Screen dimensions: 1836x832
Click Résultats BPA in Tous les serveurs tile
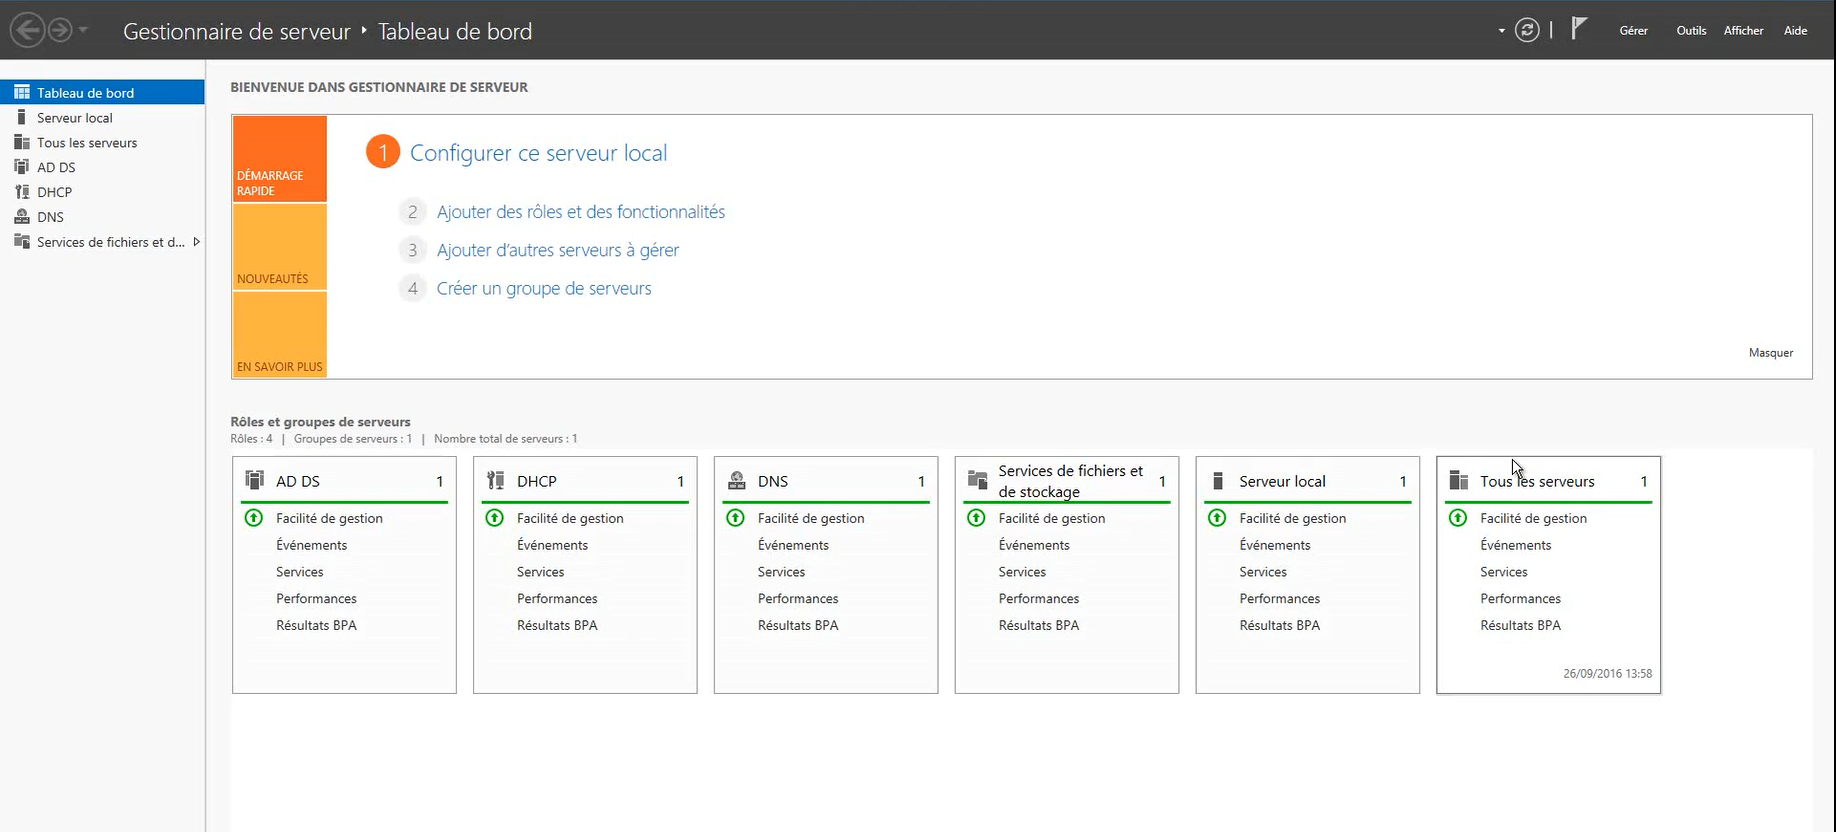[x=1520, y=625]
